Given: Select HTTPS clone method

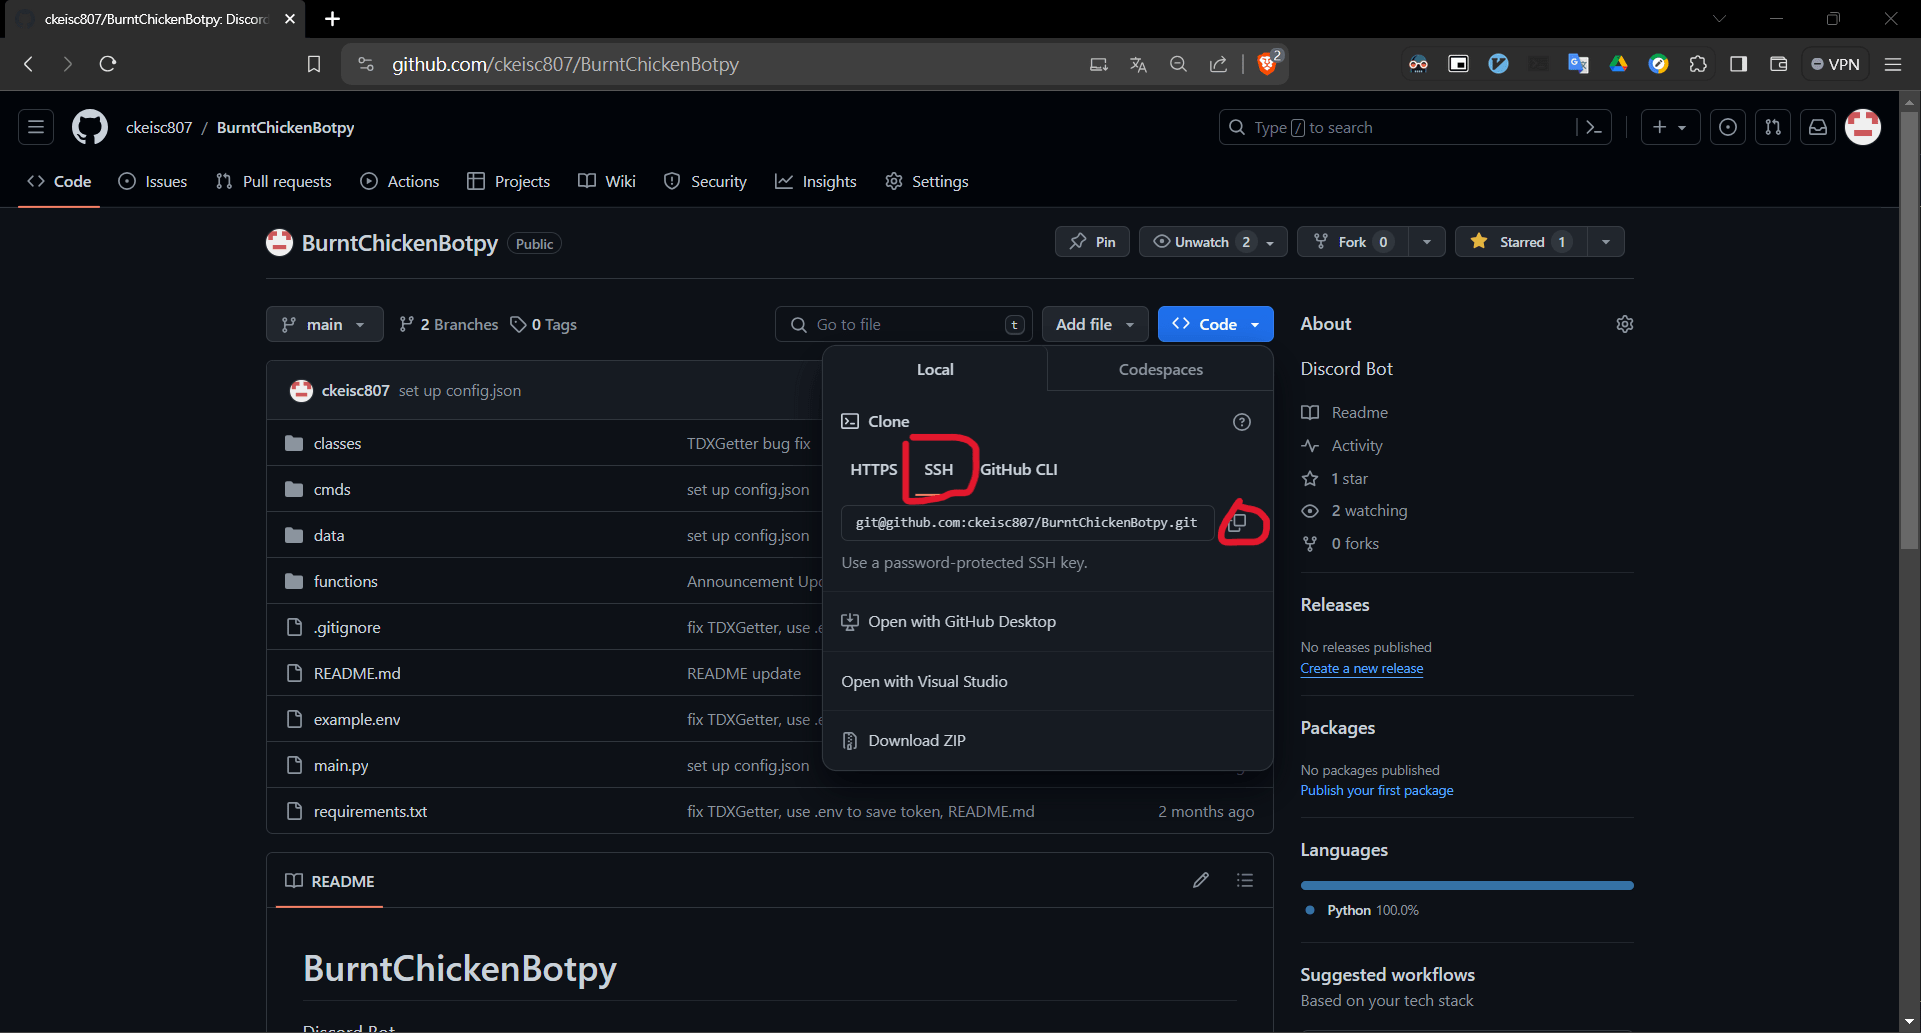Looking at the screenshot, I should coord(873,469).
